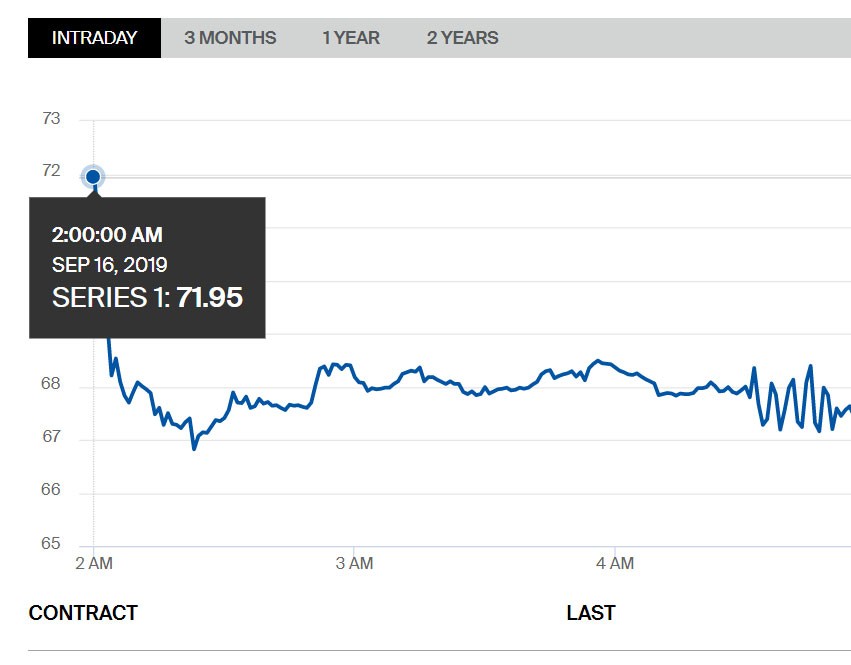Viewport: 851px width, 665px height.
Task: Switch to the 3 MONTHS tab
Action: coord(230,38)
